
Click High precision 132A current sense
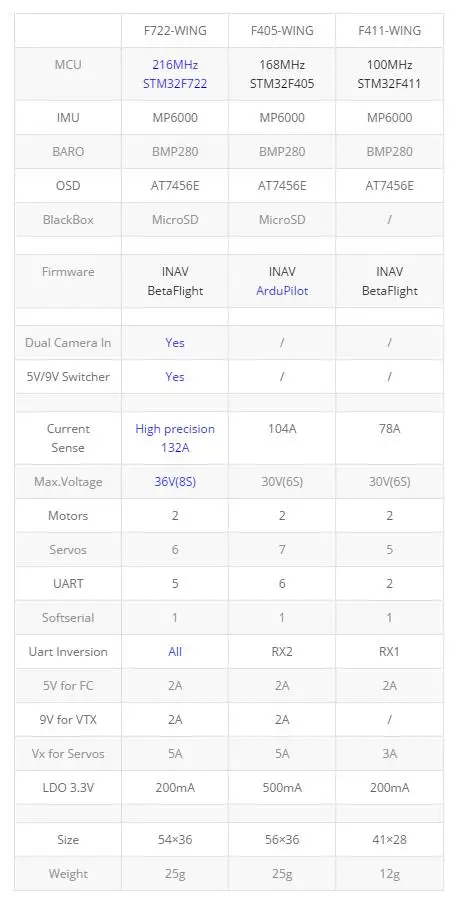point(175,438)
